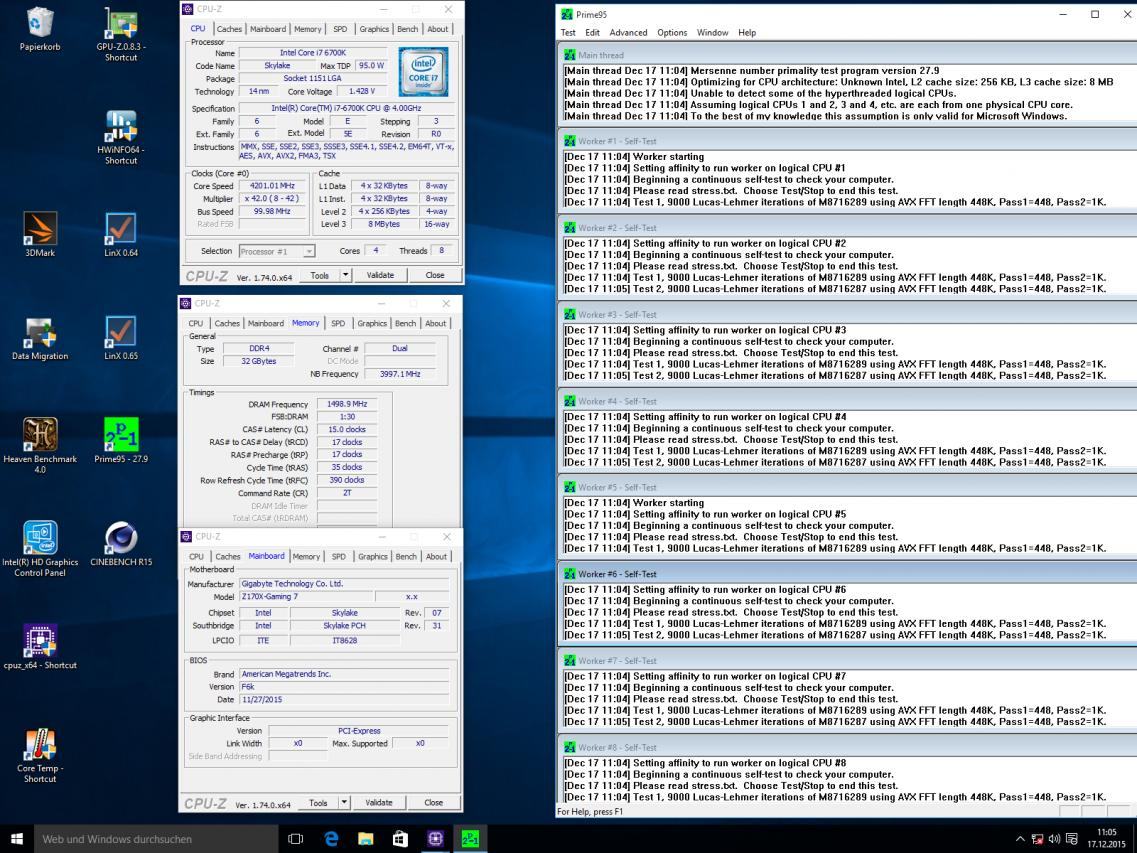Launch LinX 0.64 desktop icon
This screenshot has width=1137, height=853.
(120, 234)
